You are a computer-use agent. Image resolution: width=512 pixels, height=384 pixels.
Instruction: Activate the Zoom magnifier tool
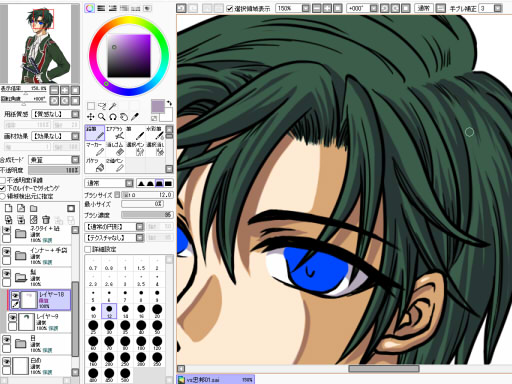(x=102, y=117)
